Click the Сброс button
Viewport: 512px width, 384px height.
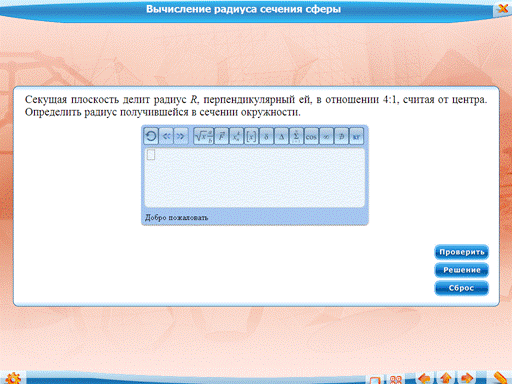tap(462, 288)
